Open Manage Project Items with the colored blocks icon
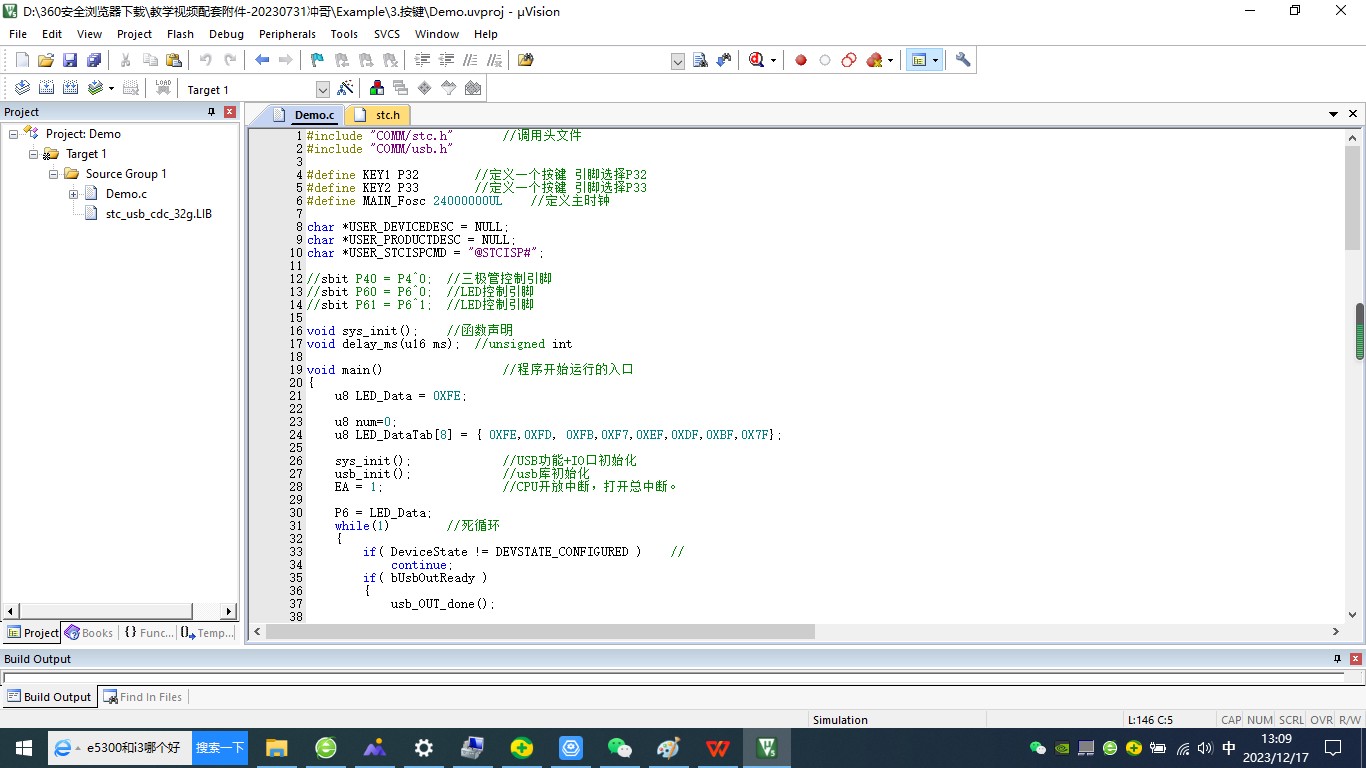Screen dimensions: 1366x768 377,88
